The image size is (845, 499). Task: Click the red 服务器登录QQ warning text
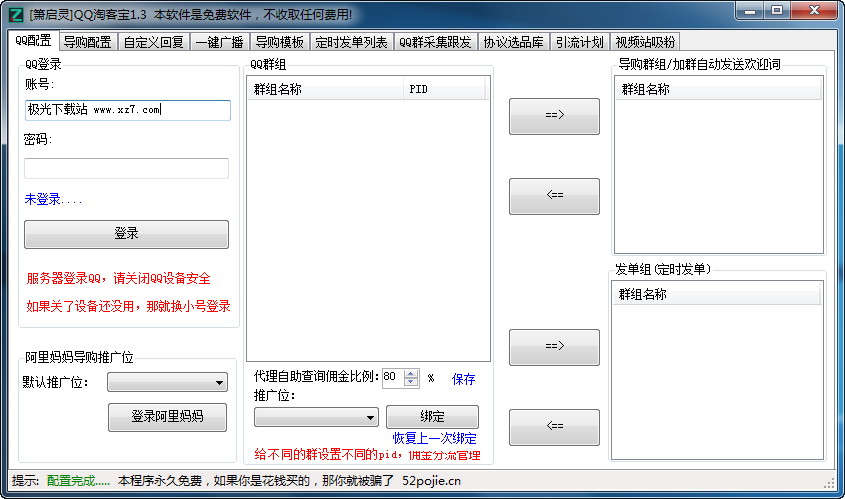pos(119,279)
